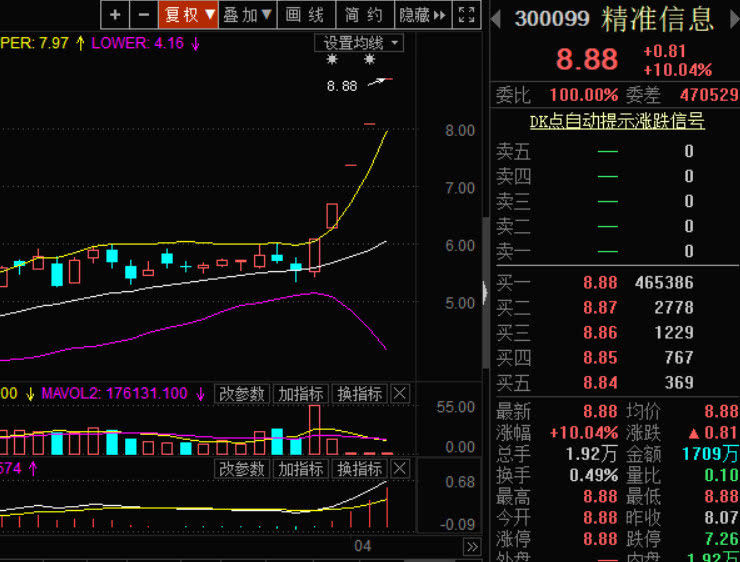This screenshot has height=562, width=740.
Task: Toggle fullscreen chart view icon
Action: click(467, 14)
